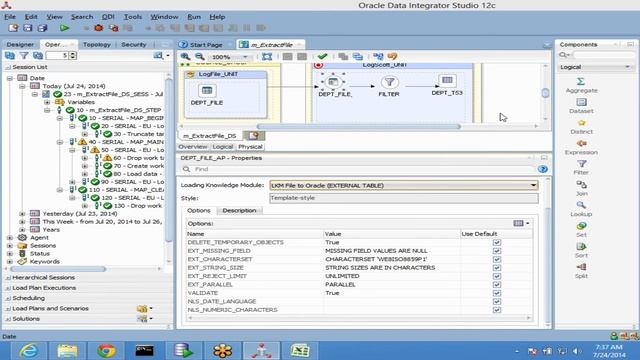This screenshot has height=360, width=640.
Task: Open the zoom percentage 100% dropdown
Action: pyautogui.click(x=245, y=57)
